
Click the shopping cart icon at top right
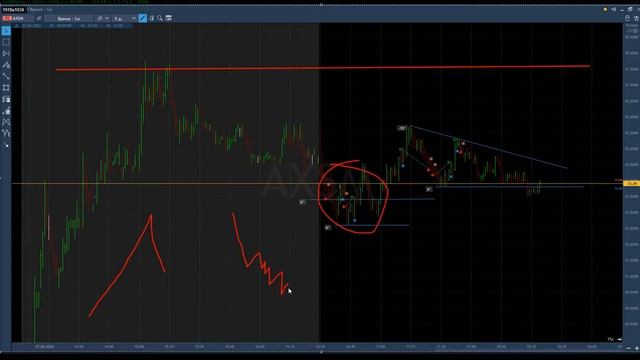click(x=636, y=18)
